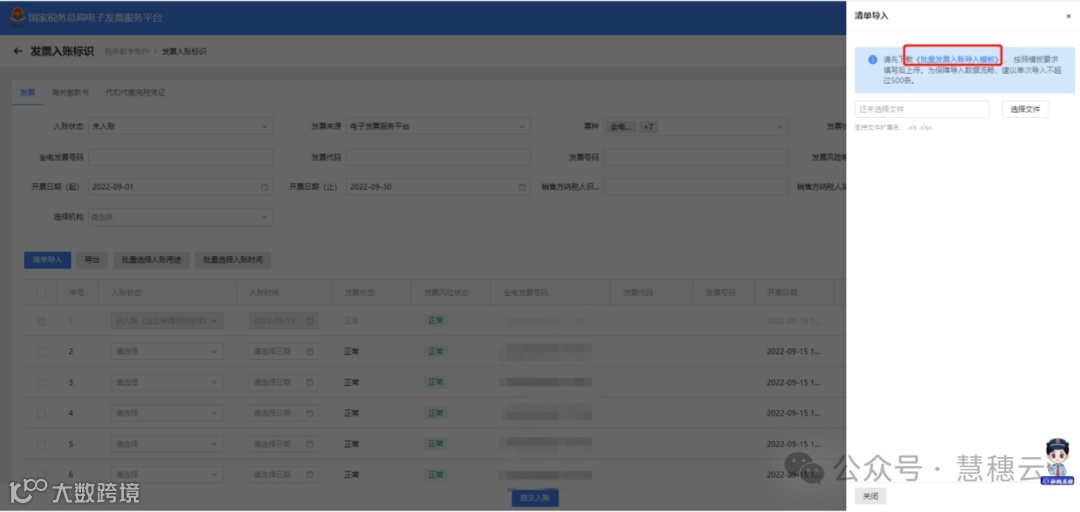
Task: Open row 2 入账状态 请选择 dropdown
Action: click(x=167, y=351)
